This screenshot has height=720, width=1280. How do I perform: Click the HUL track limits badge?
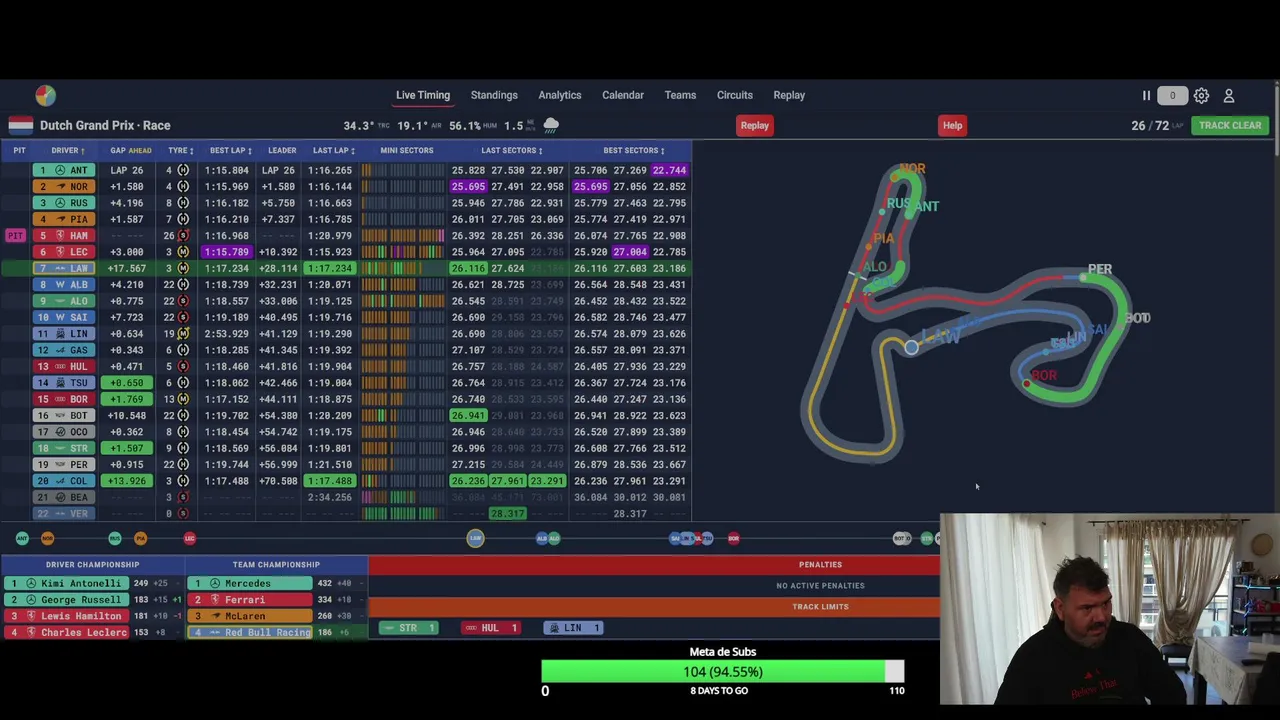[490, 628]
